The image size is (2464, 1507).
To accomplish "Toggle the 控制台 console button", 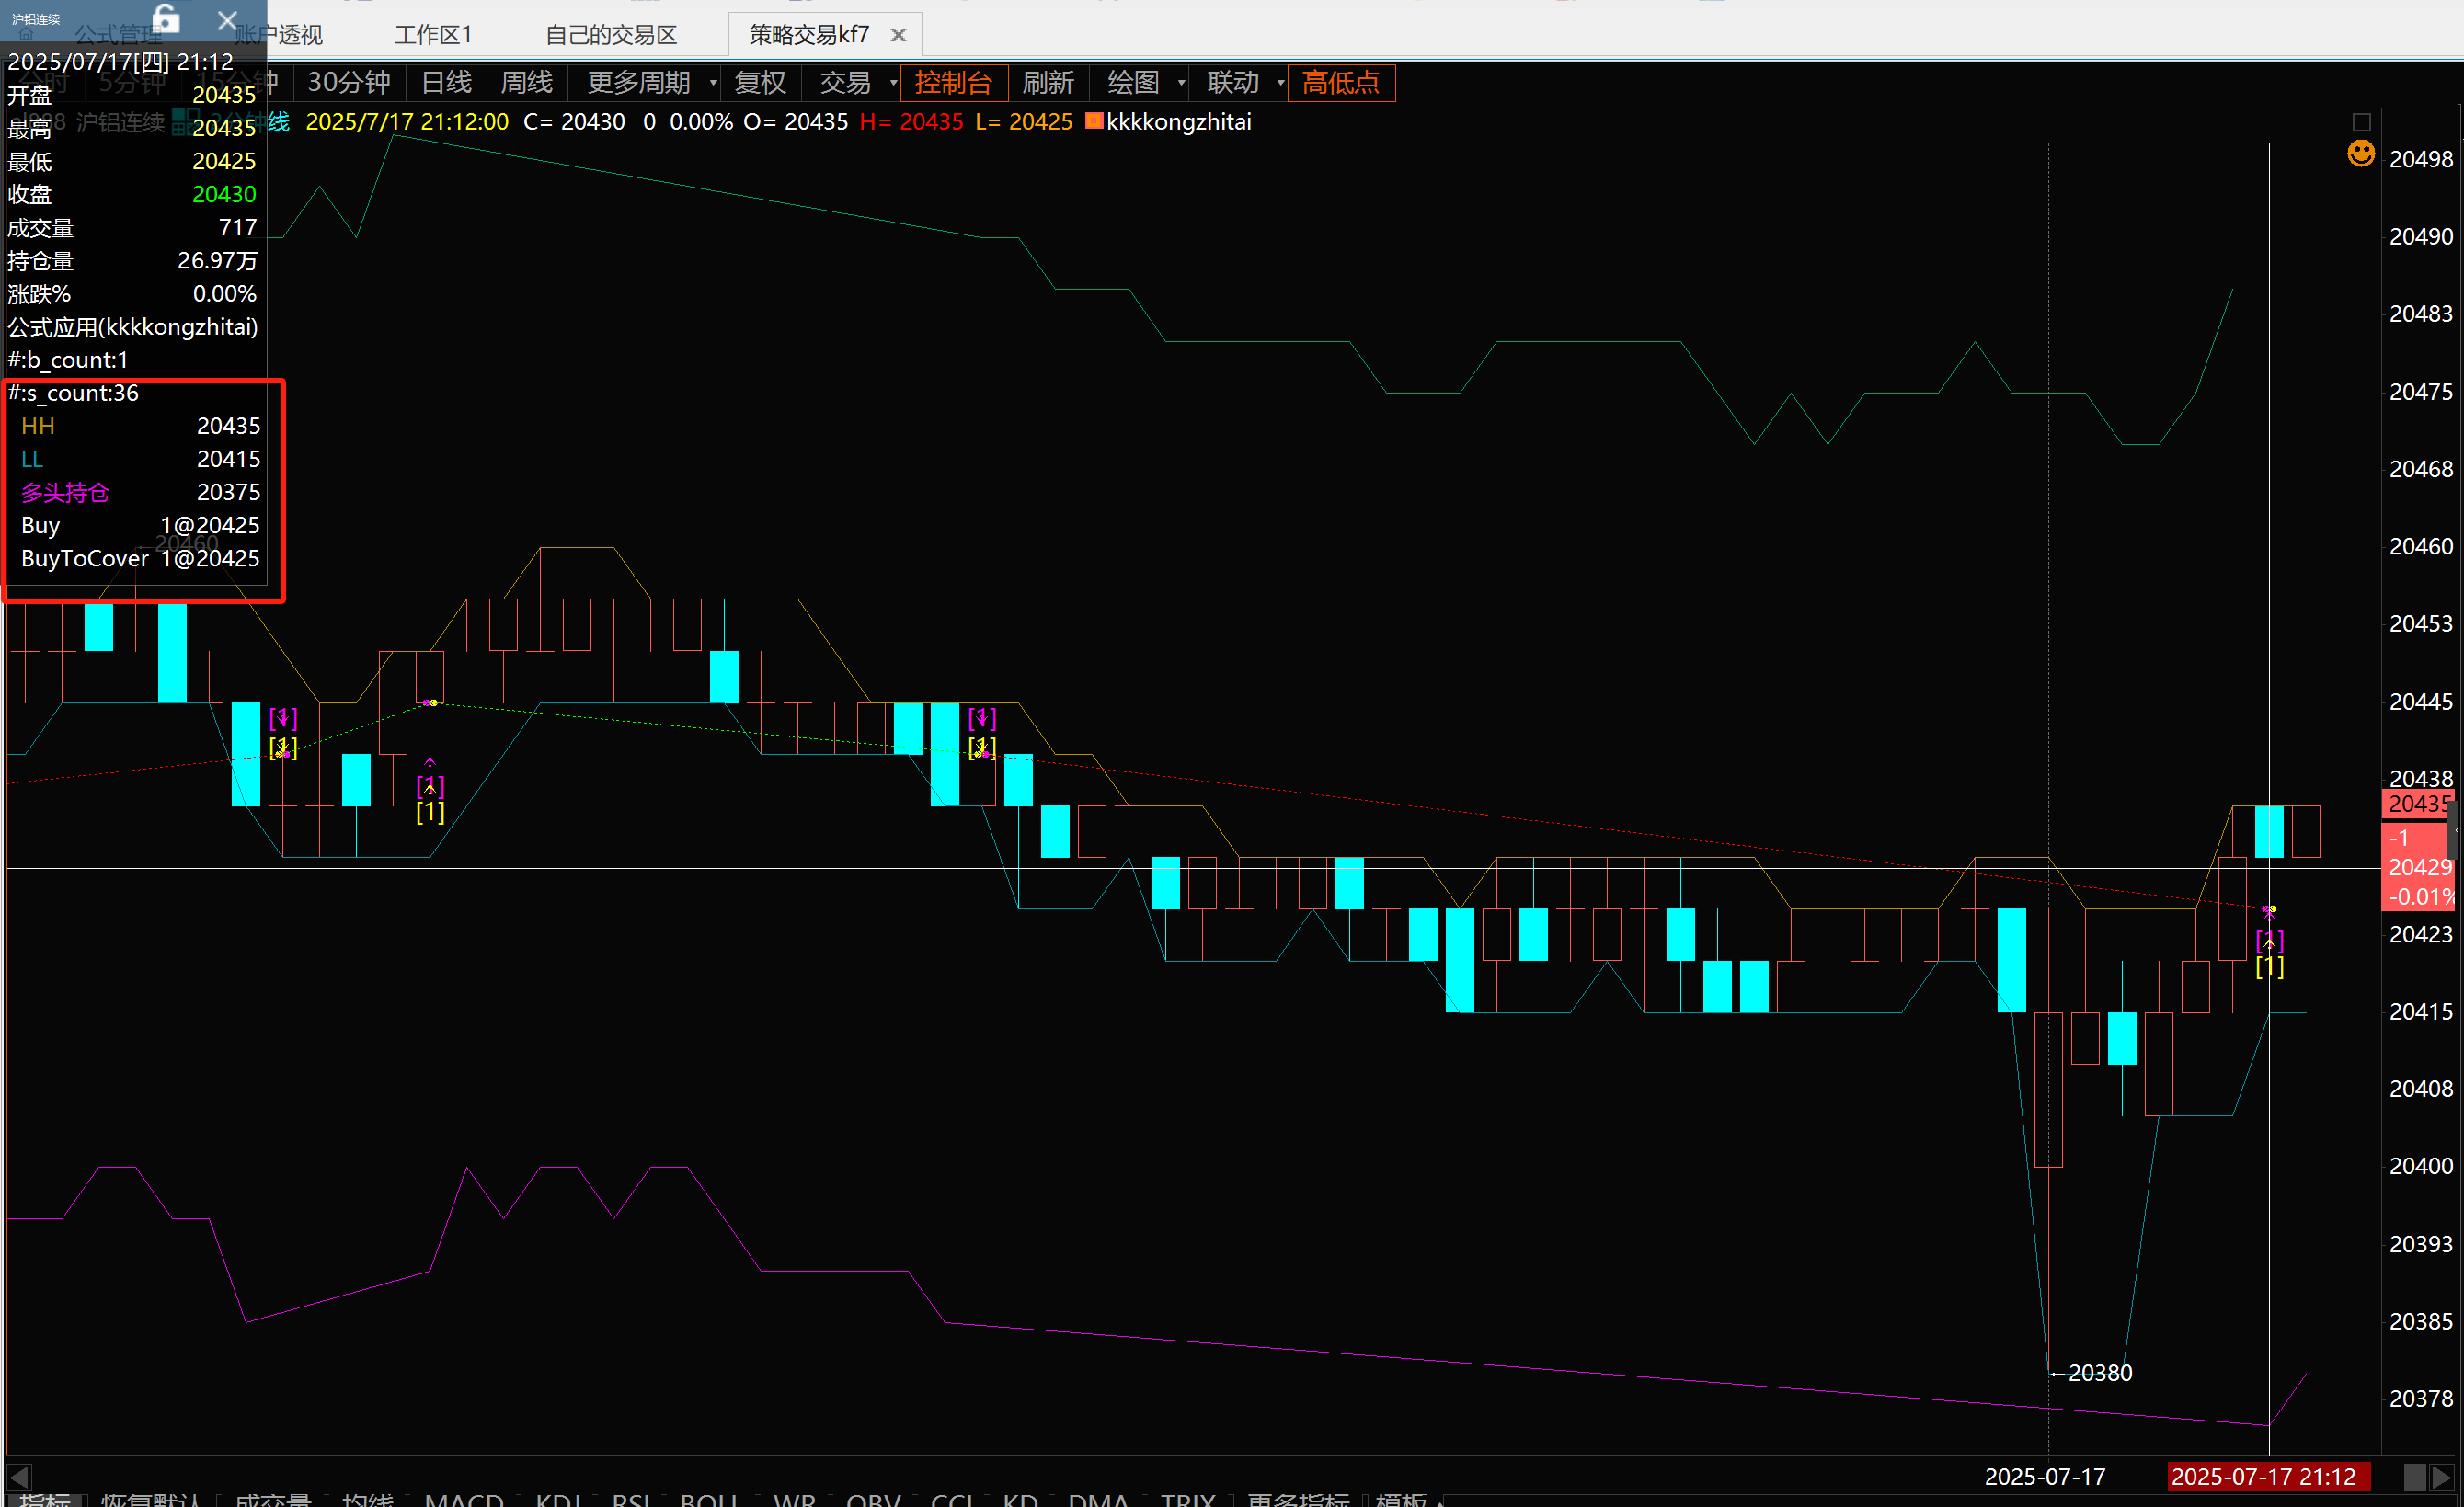I will (x=953, y=82).
